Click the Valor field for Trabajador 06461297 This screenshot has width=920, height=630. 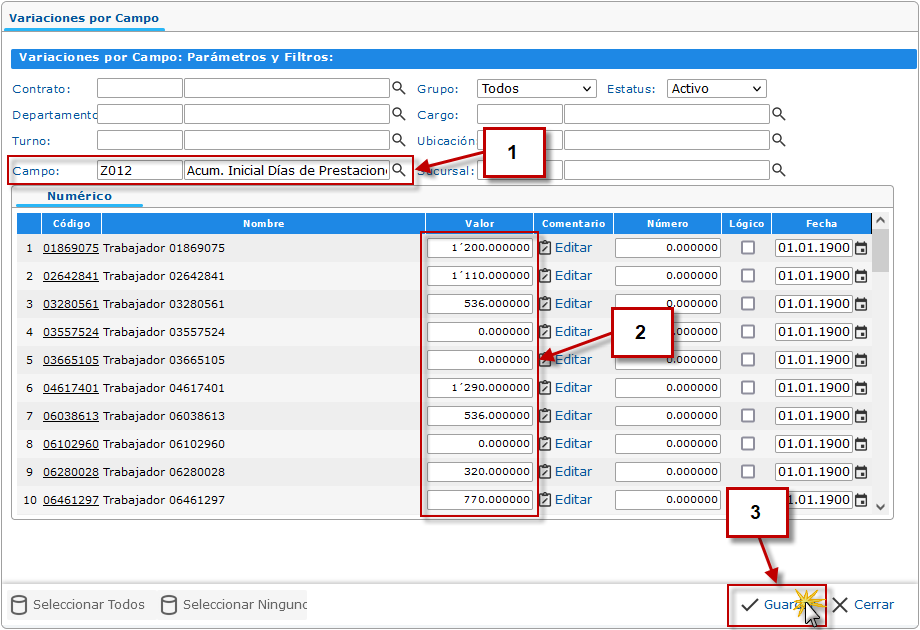(480, 500)
